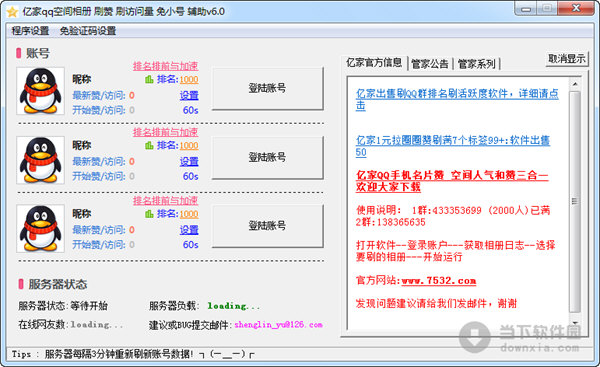The width and height of the screenshot is (600, 367).
Task: Minimize the window from title bar
Action: (x=526, y=9)
